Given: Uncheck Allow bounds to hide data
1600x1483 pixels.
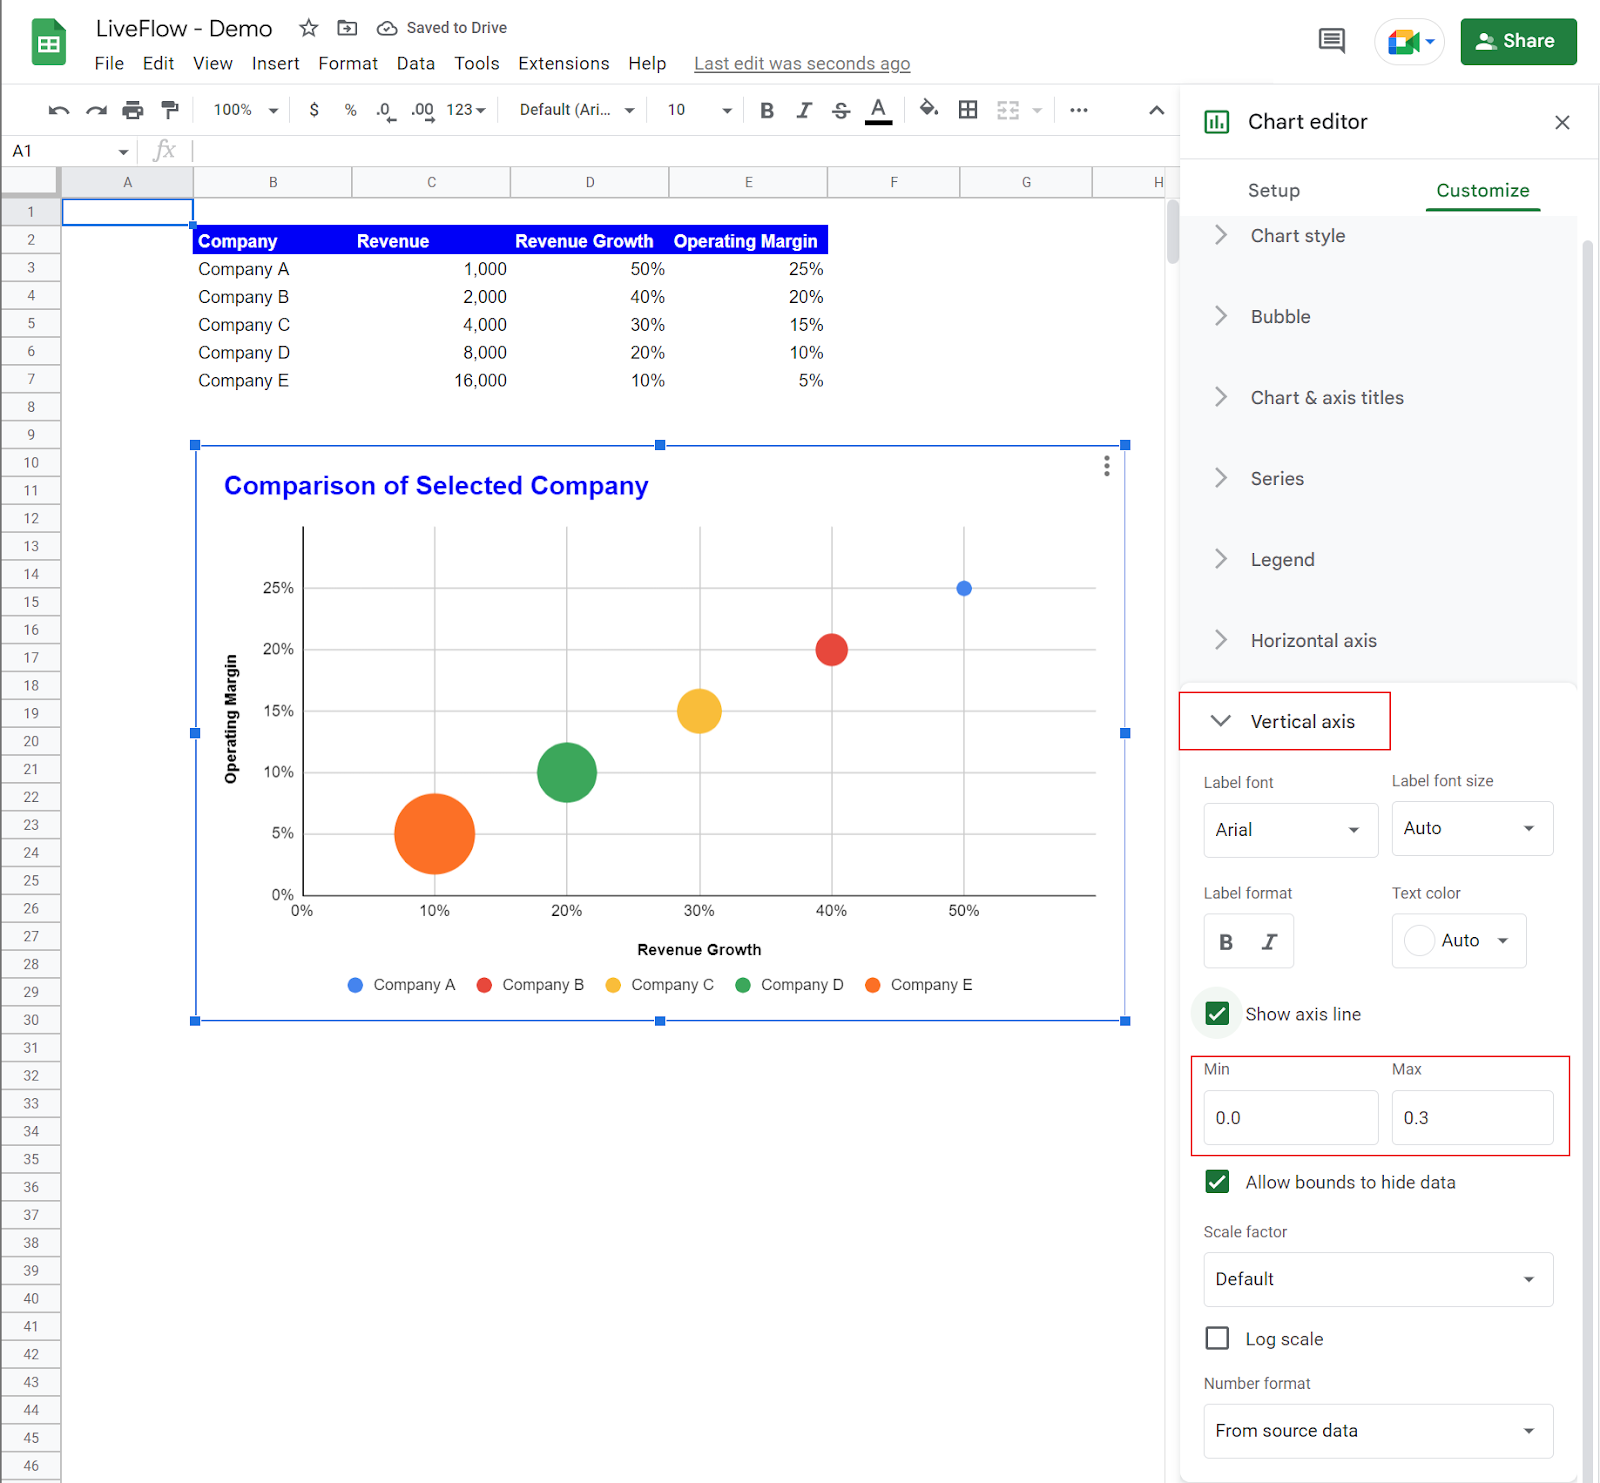Looking at the screenshot, I should coord(1217,1182).
